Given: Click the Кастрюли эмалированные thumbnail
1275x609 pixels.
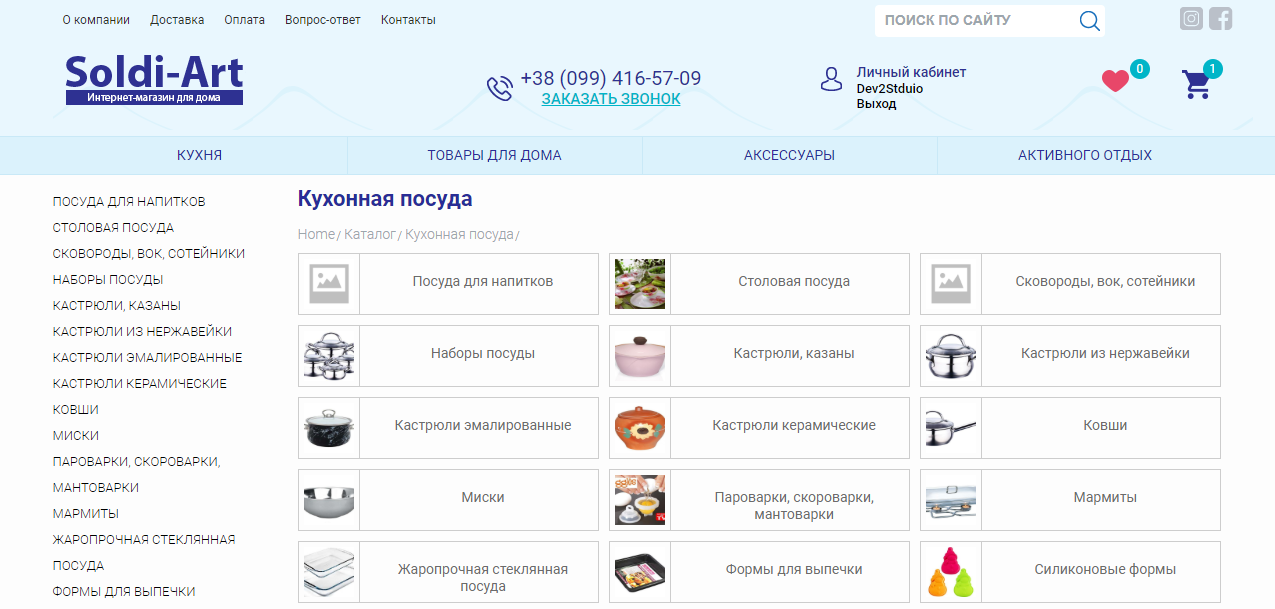Looking at the screenshot, I should click(x=328, y=426).
